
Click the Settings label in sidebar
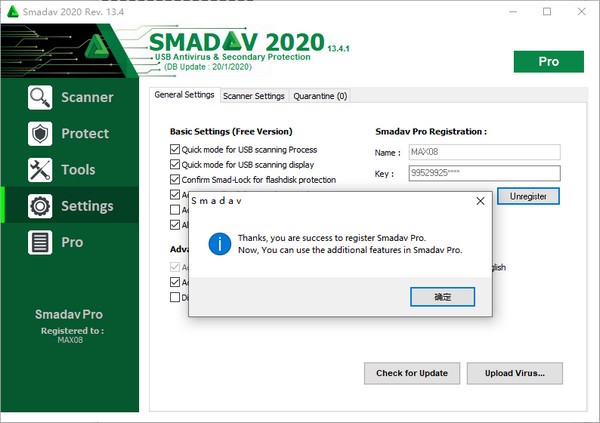click(87, 206)
